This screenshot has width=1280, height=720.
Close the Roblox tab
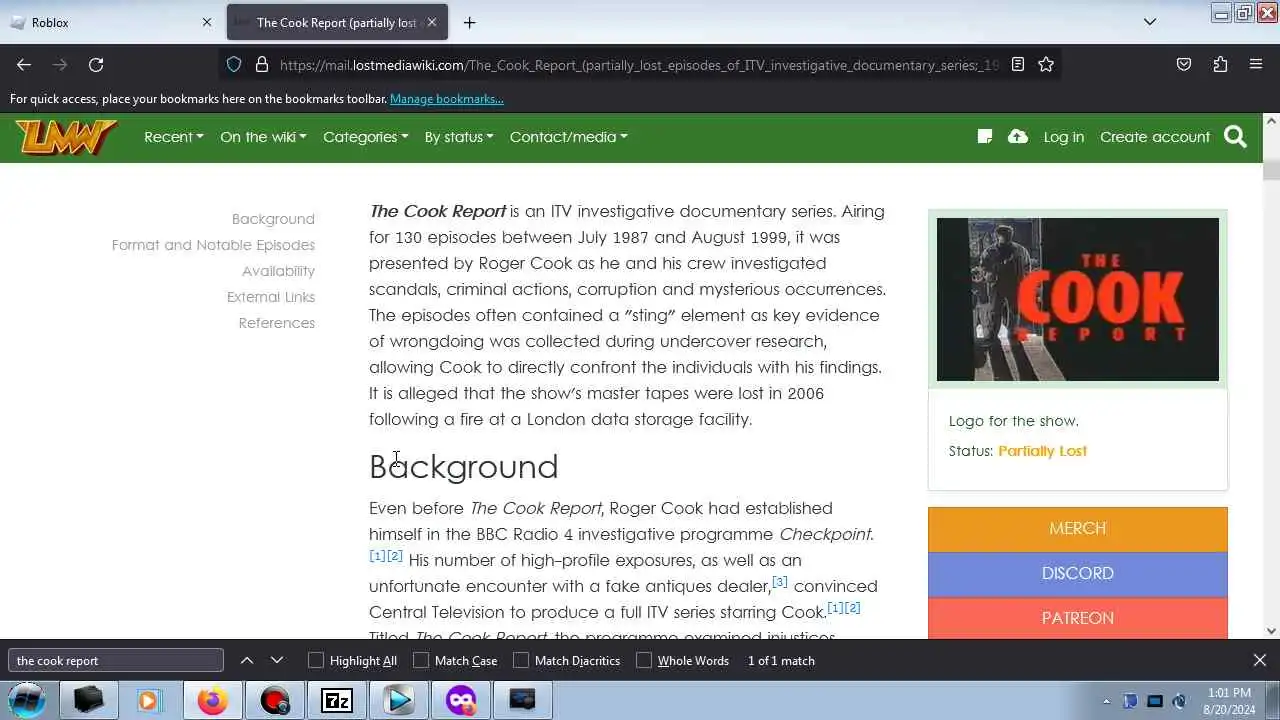click(x=207, y=22)
